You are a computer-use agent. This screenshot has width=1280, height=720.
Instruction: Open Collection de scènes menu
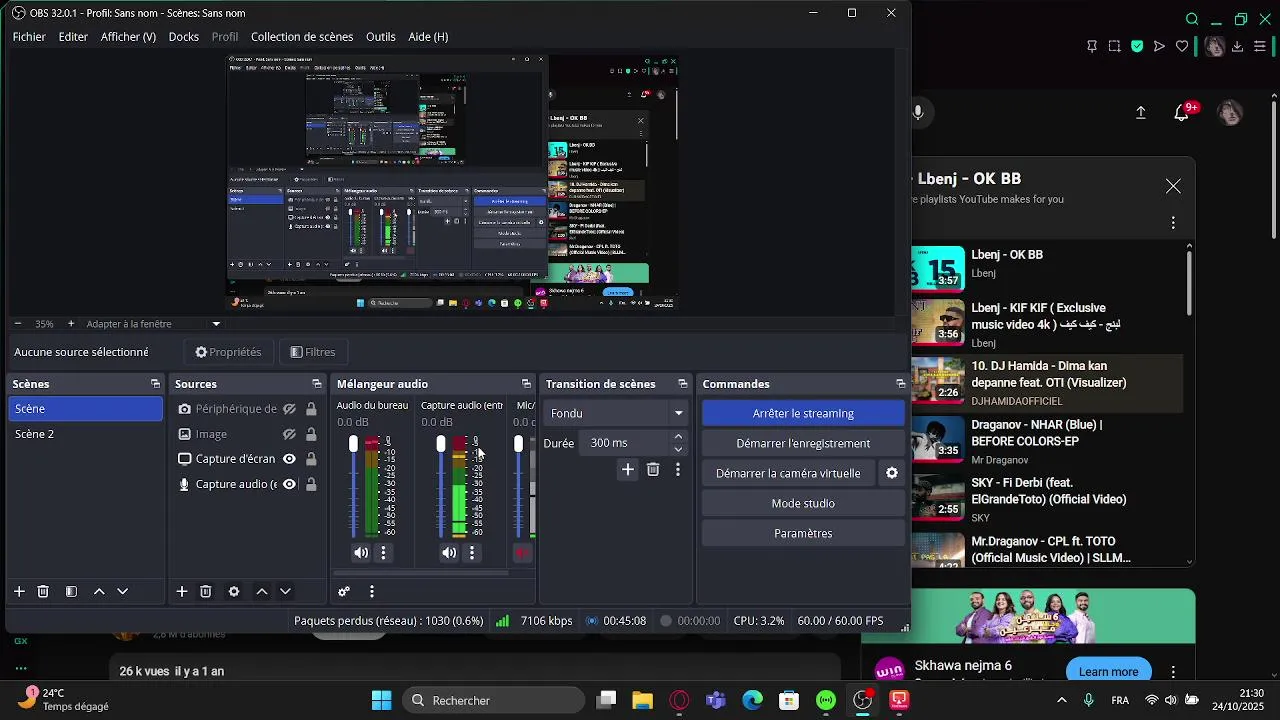302,37
